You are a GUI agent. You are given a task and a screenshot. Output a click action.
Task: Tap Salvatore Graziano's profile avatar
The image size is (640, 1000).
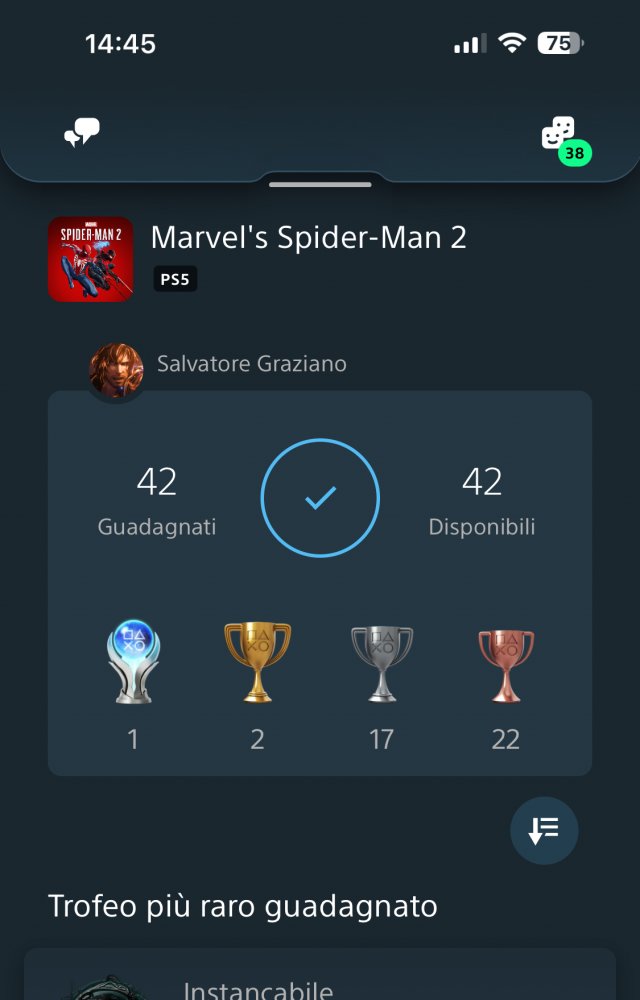pos(115,370)
